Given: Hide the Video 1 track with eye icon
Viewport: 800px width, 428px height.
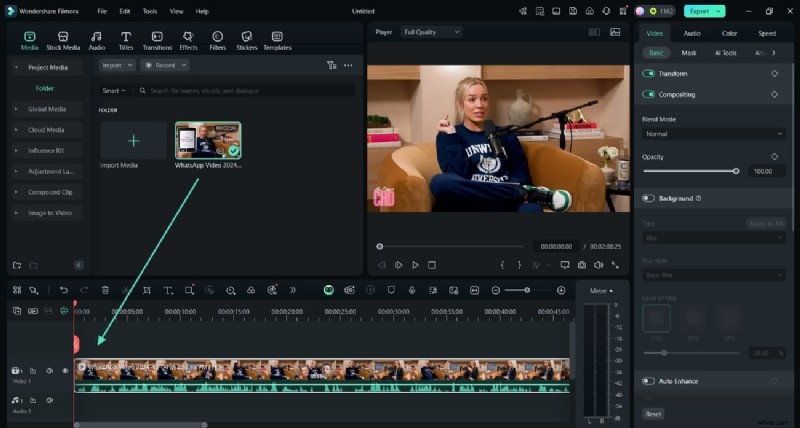Looking at the screenshot, I should pyautogui.click(x=65, y=370).
